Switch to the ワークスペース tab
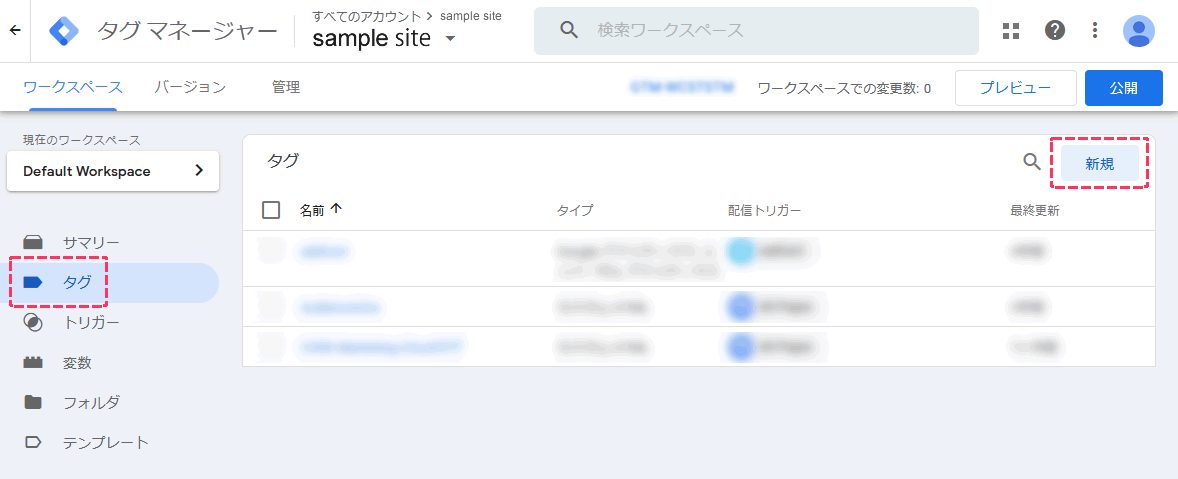The width and height of the screenshot is (1178, 479). (x=73, y=87)
